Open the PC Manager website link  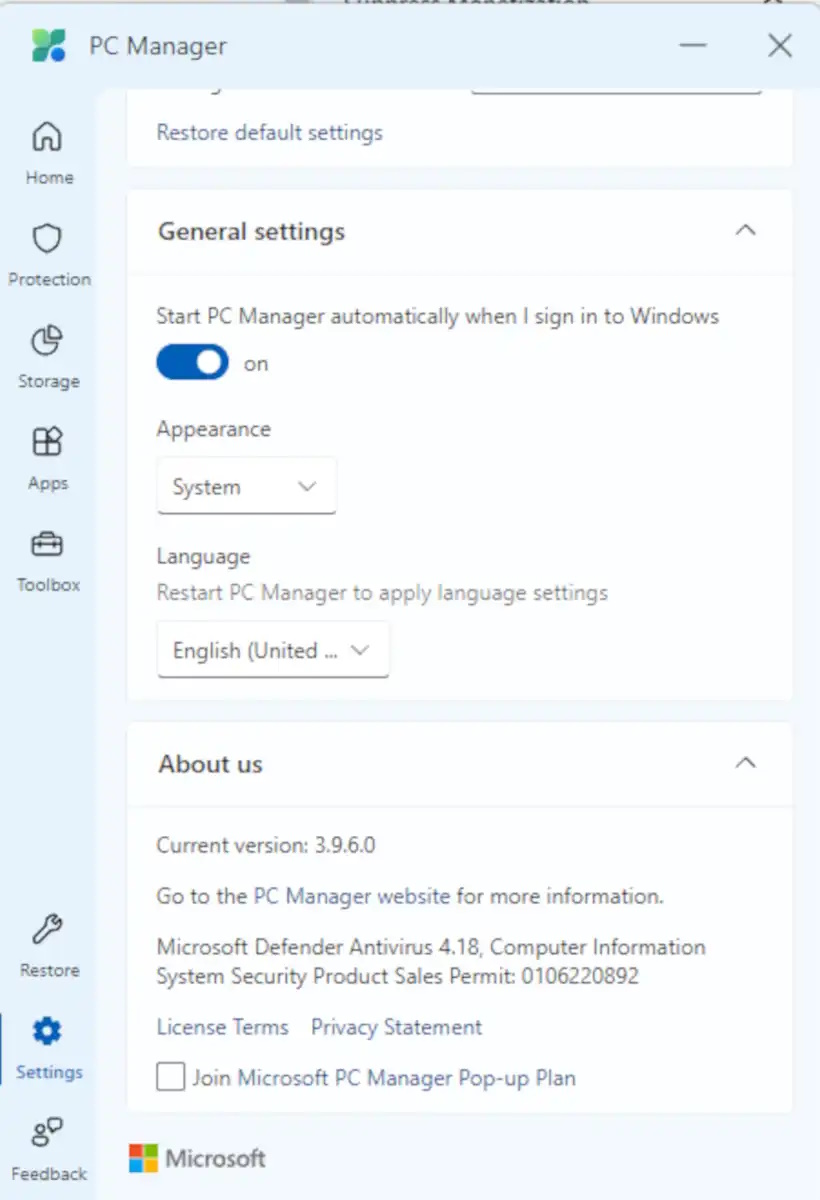pos(351,896)
